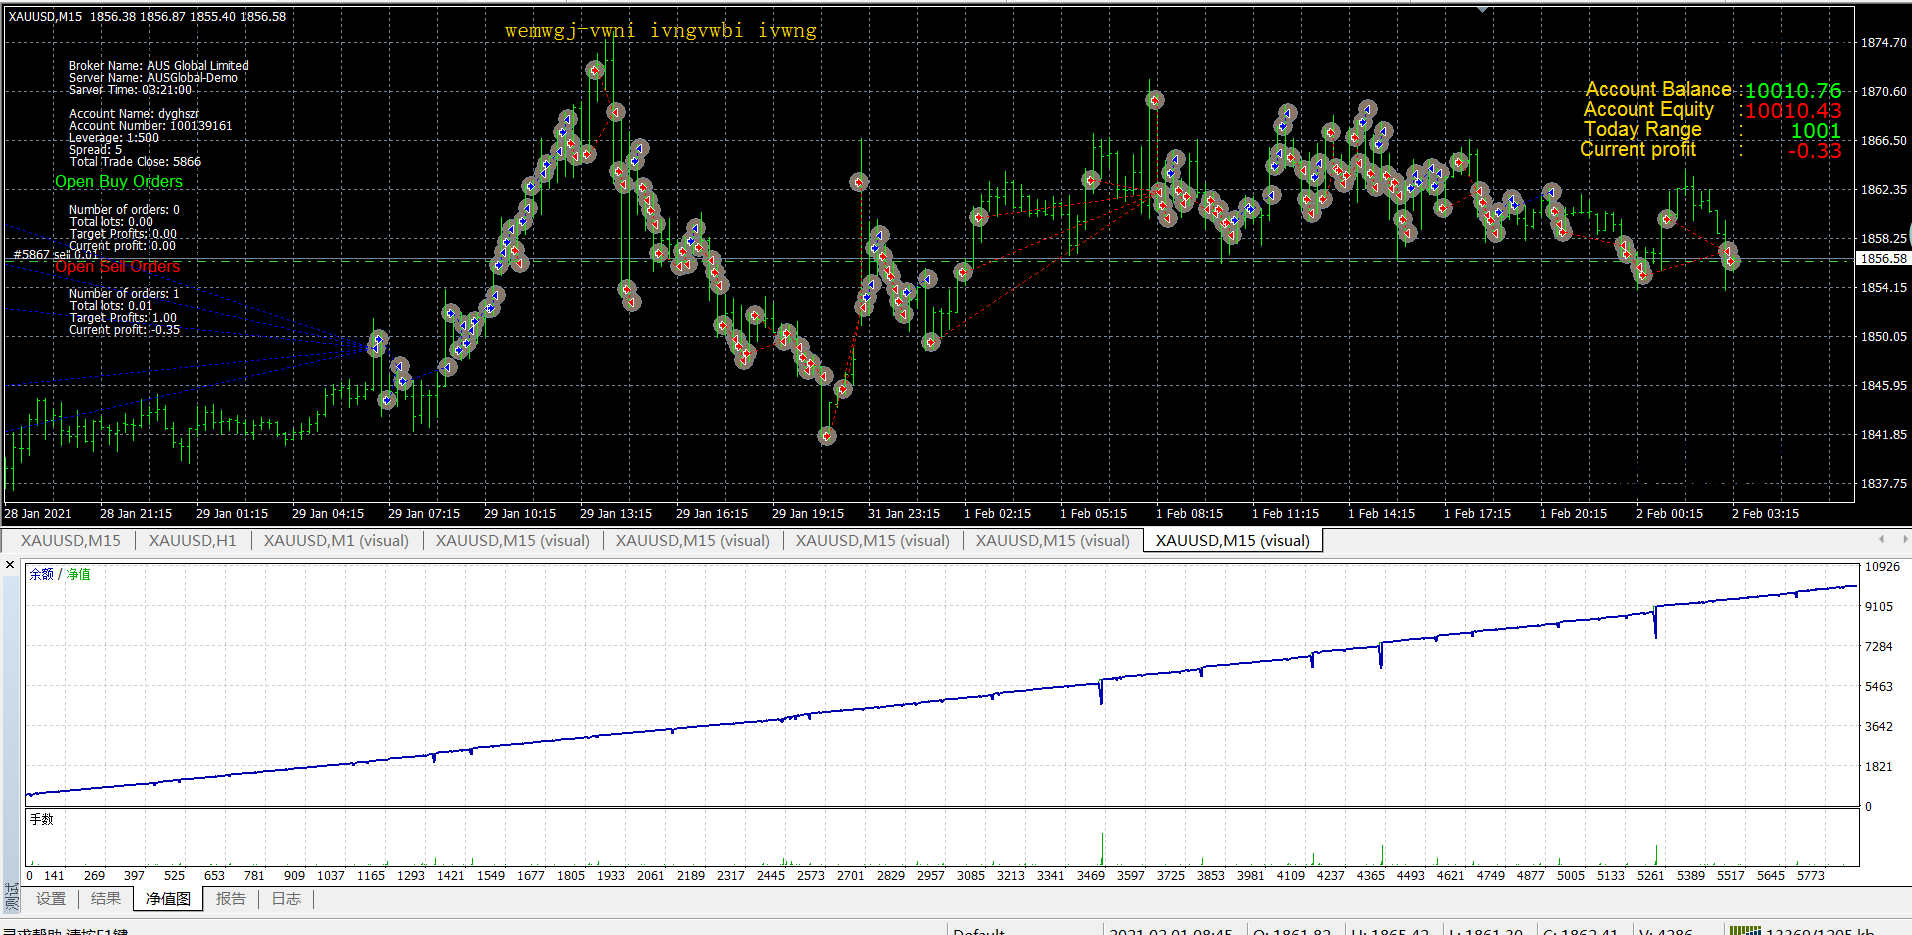Switch to the XAUUSD,H1 chart tab
Image resolution: width=1912 pixels, height=935 pixels.
tap(192, 540)
